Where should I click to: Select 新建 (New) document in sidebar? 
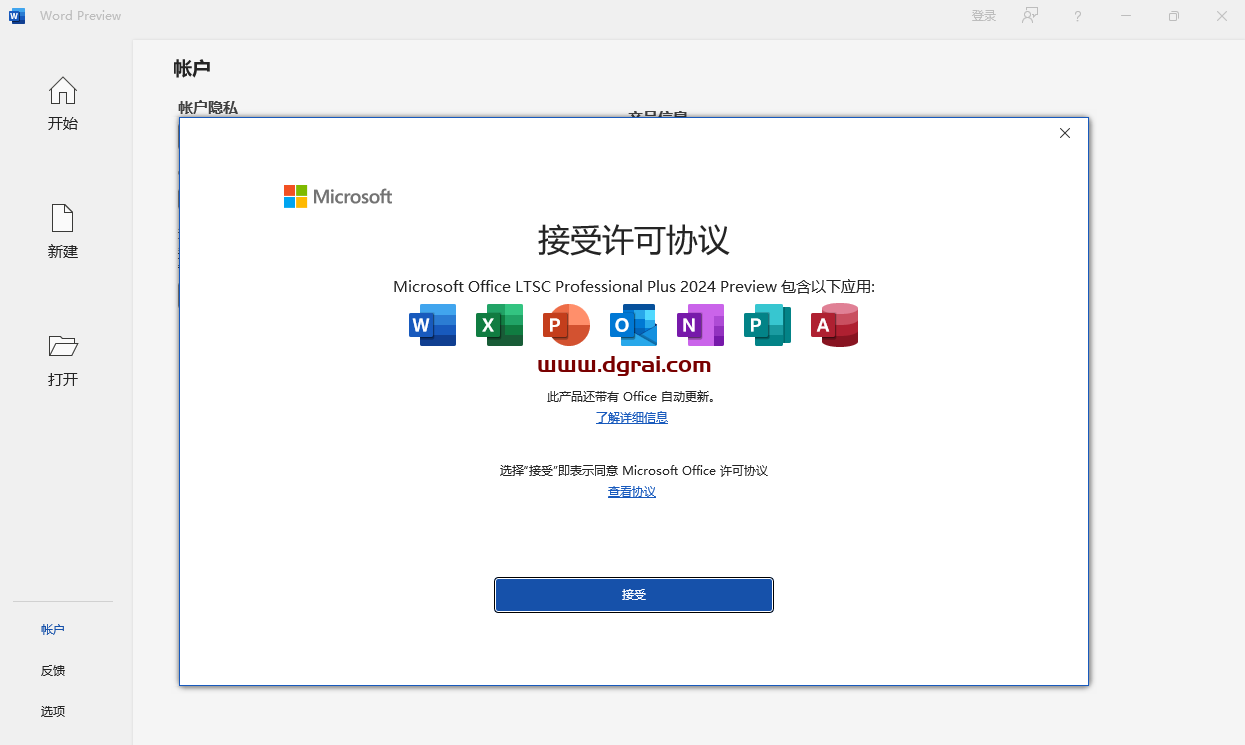[63, 232]
